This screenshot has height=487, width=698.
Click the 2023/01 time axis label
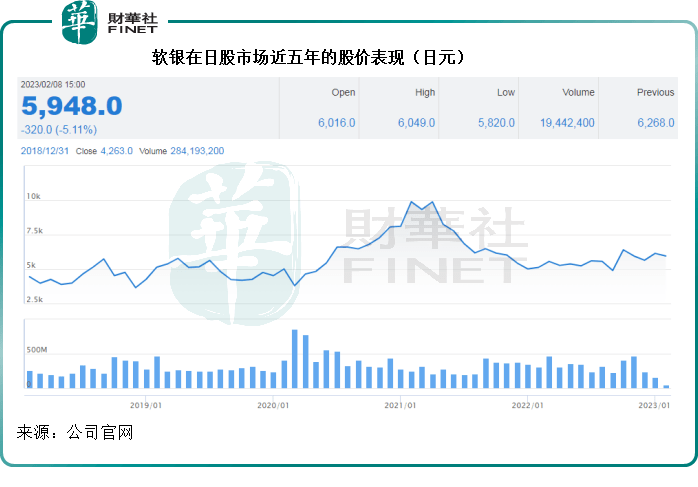(x=654, y=406)
